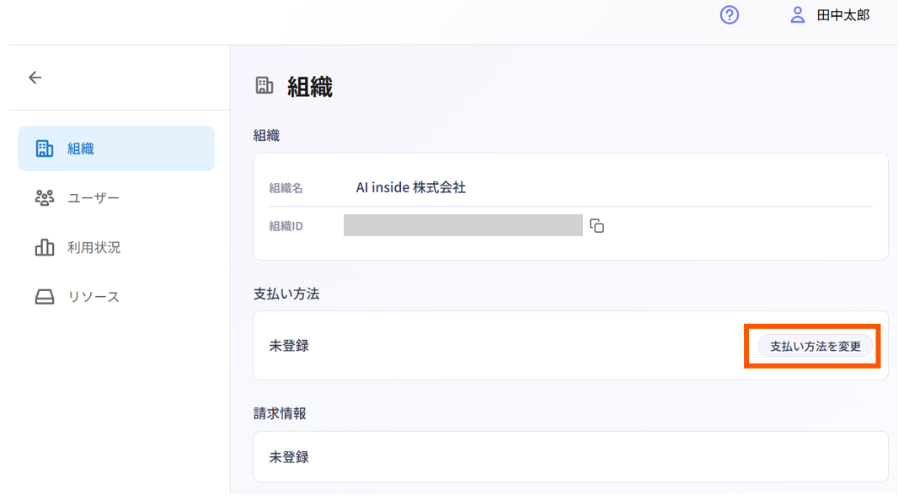
Task: Go back using the left arrow
Action: [35, 77]
